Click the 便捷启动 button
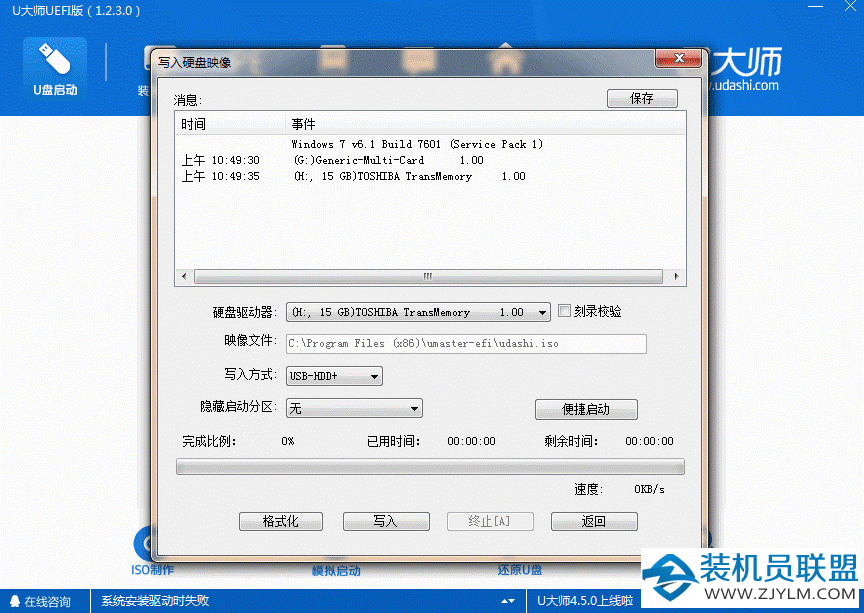The width and height of the screenshot is (864, 613). coord(586,410)
